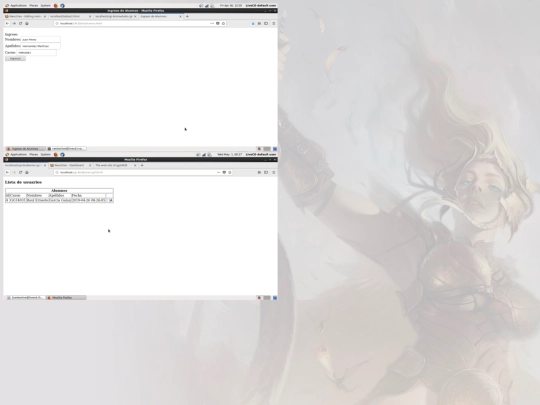Toggle sidebar icon in lower Firefox toolbar

click(266, 172)
